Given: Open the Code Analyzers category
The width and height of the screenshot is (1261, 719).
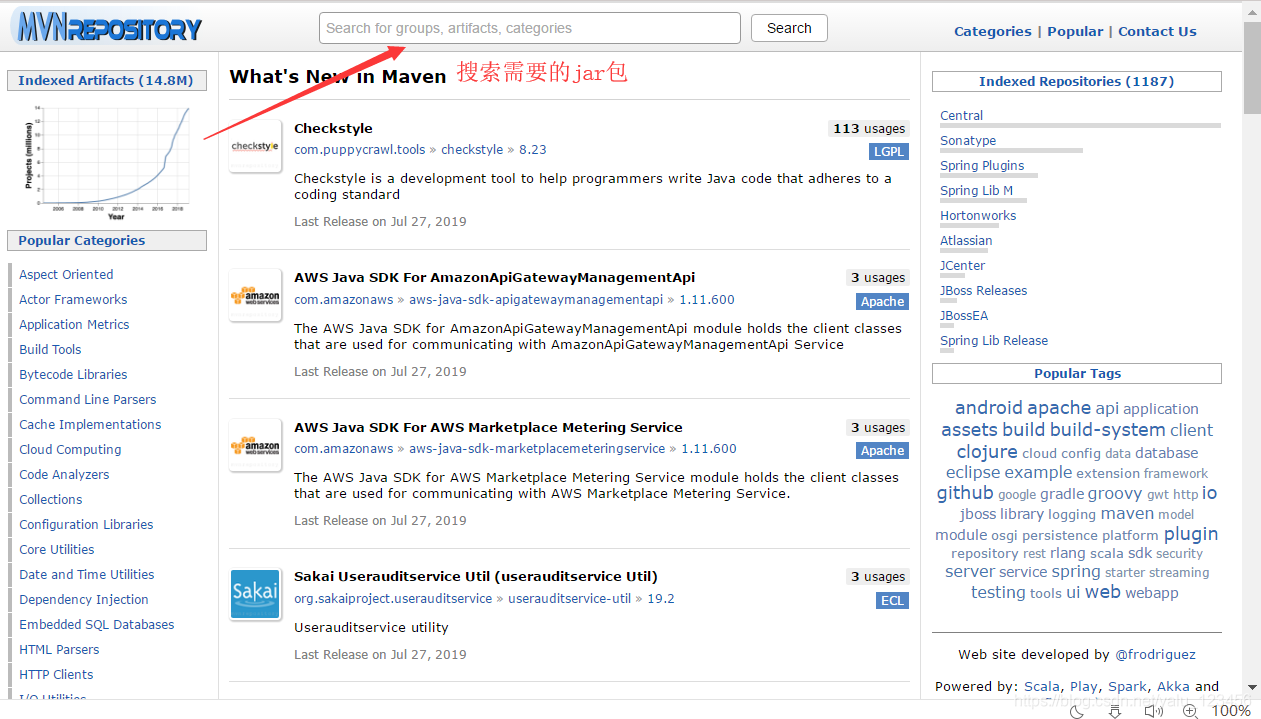Looking at the screenshot, I should click(64, 474).
